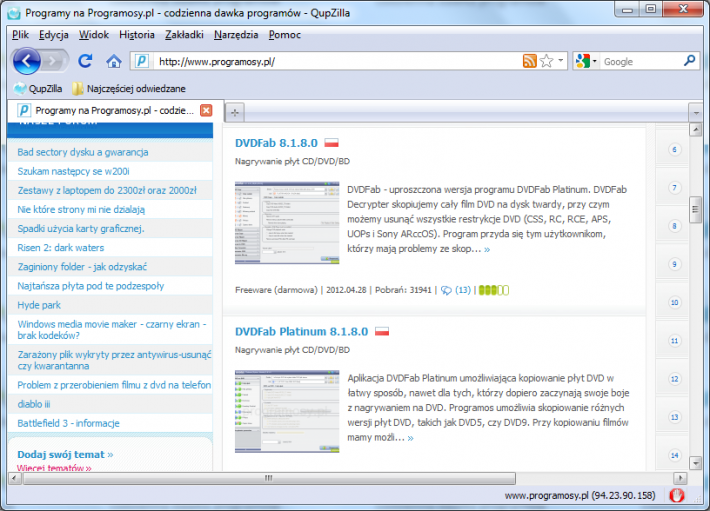Open 'Windows media movie maker - czarny ekran' topic

[112, 330]
